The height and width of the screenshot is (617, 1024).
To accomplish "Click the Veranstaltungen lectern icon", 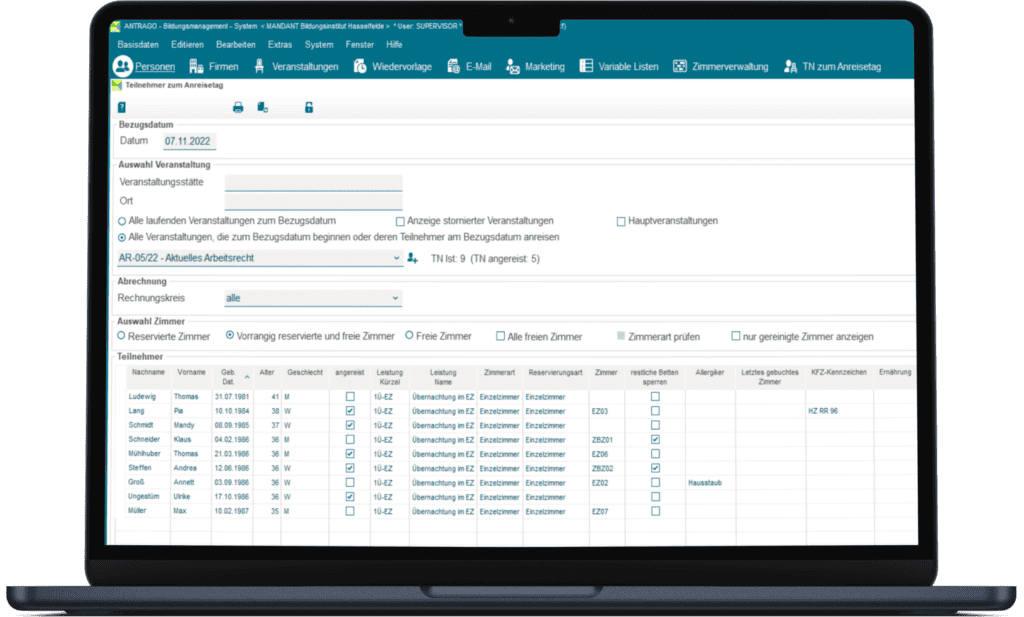I will point(259,66).
